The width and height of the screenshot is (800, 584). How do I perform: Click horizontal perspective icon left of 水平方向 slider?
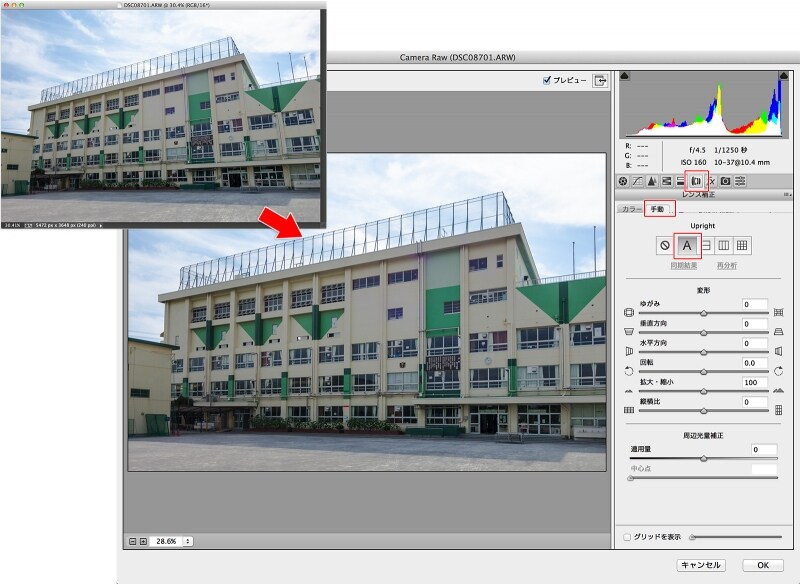coord(629,351)
